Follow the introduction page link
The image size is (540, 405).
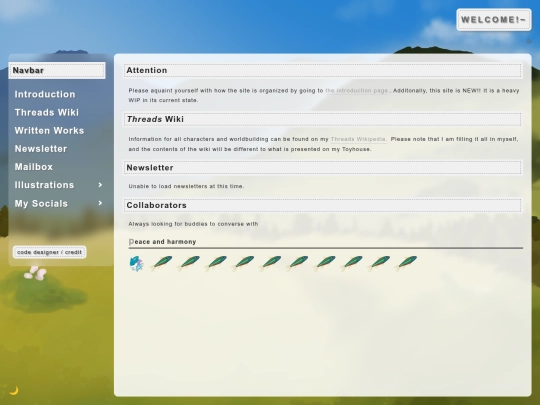click(357, 91)
